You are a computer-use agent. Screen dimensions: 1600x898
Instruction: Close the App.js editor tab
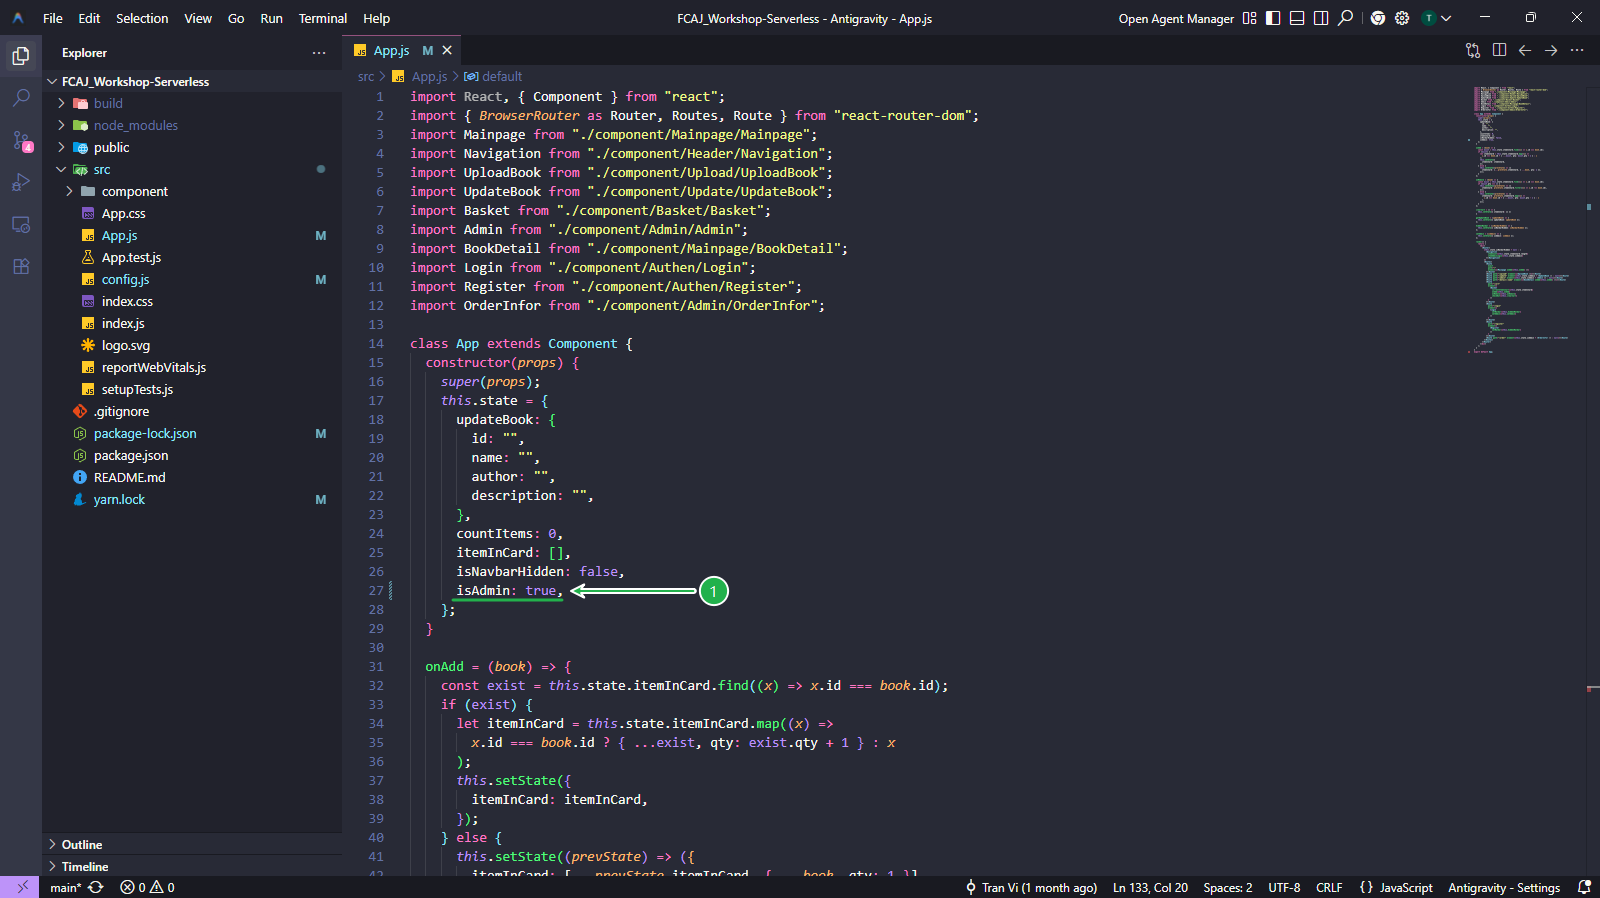pos(447,50)
